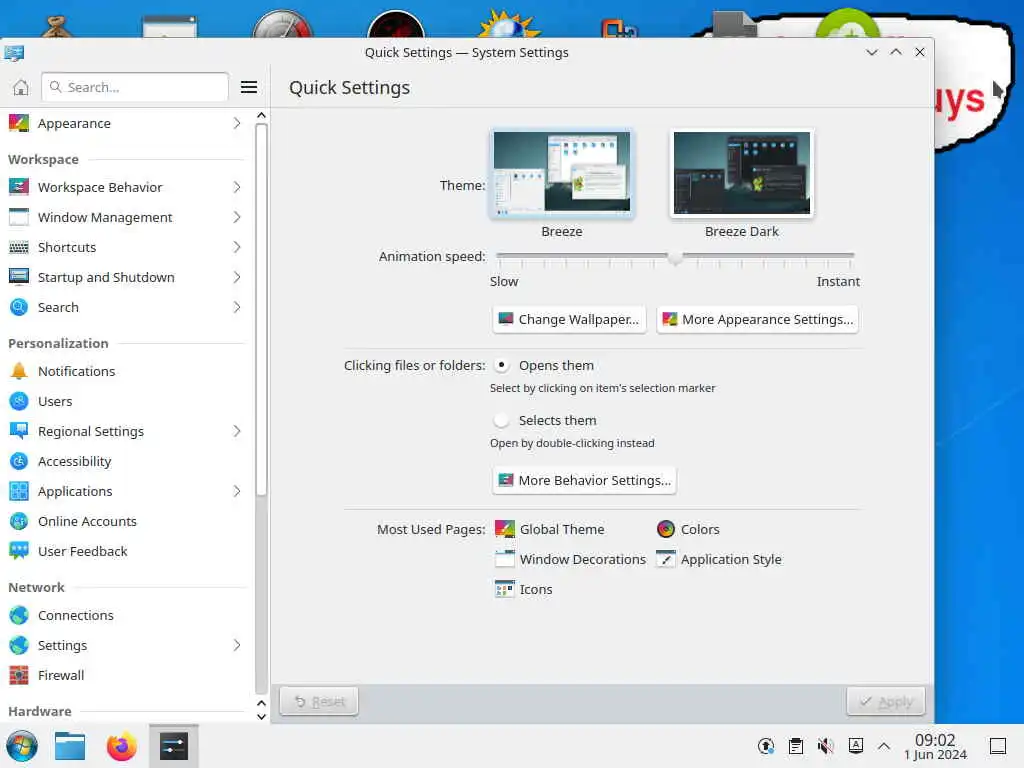Click the Applications grid icon

click(19, 491)
